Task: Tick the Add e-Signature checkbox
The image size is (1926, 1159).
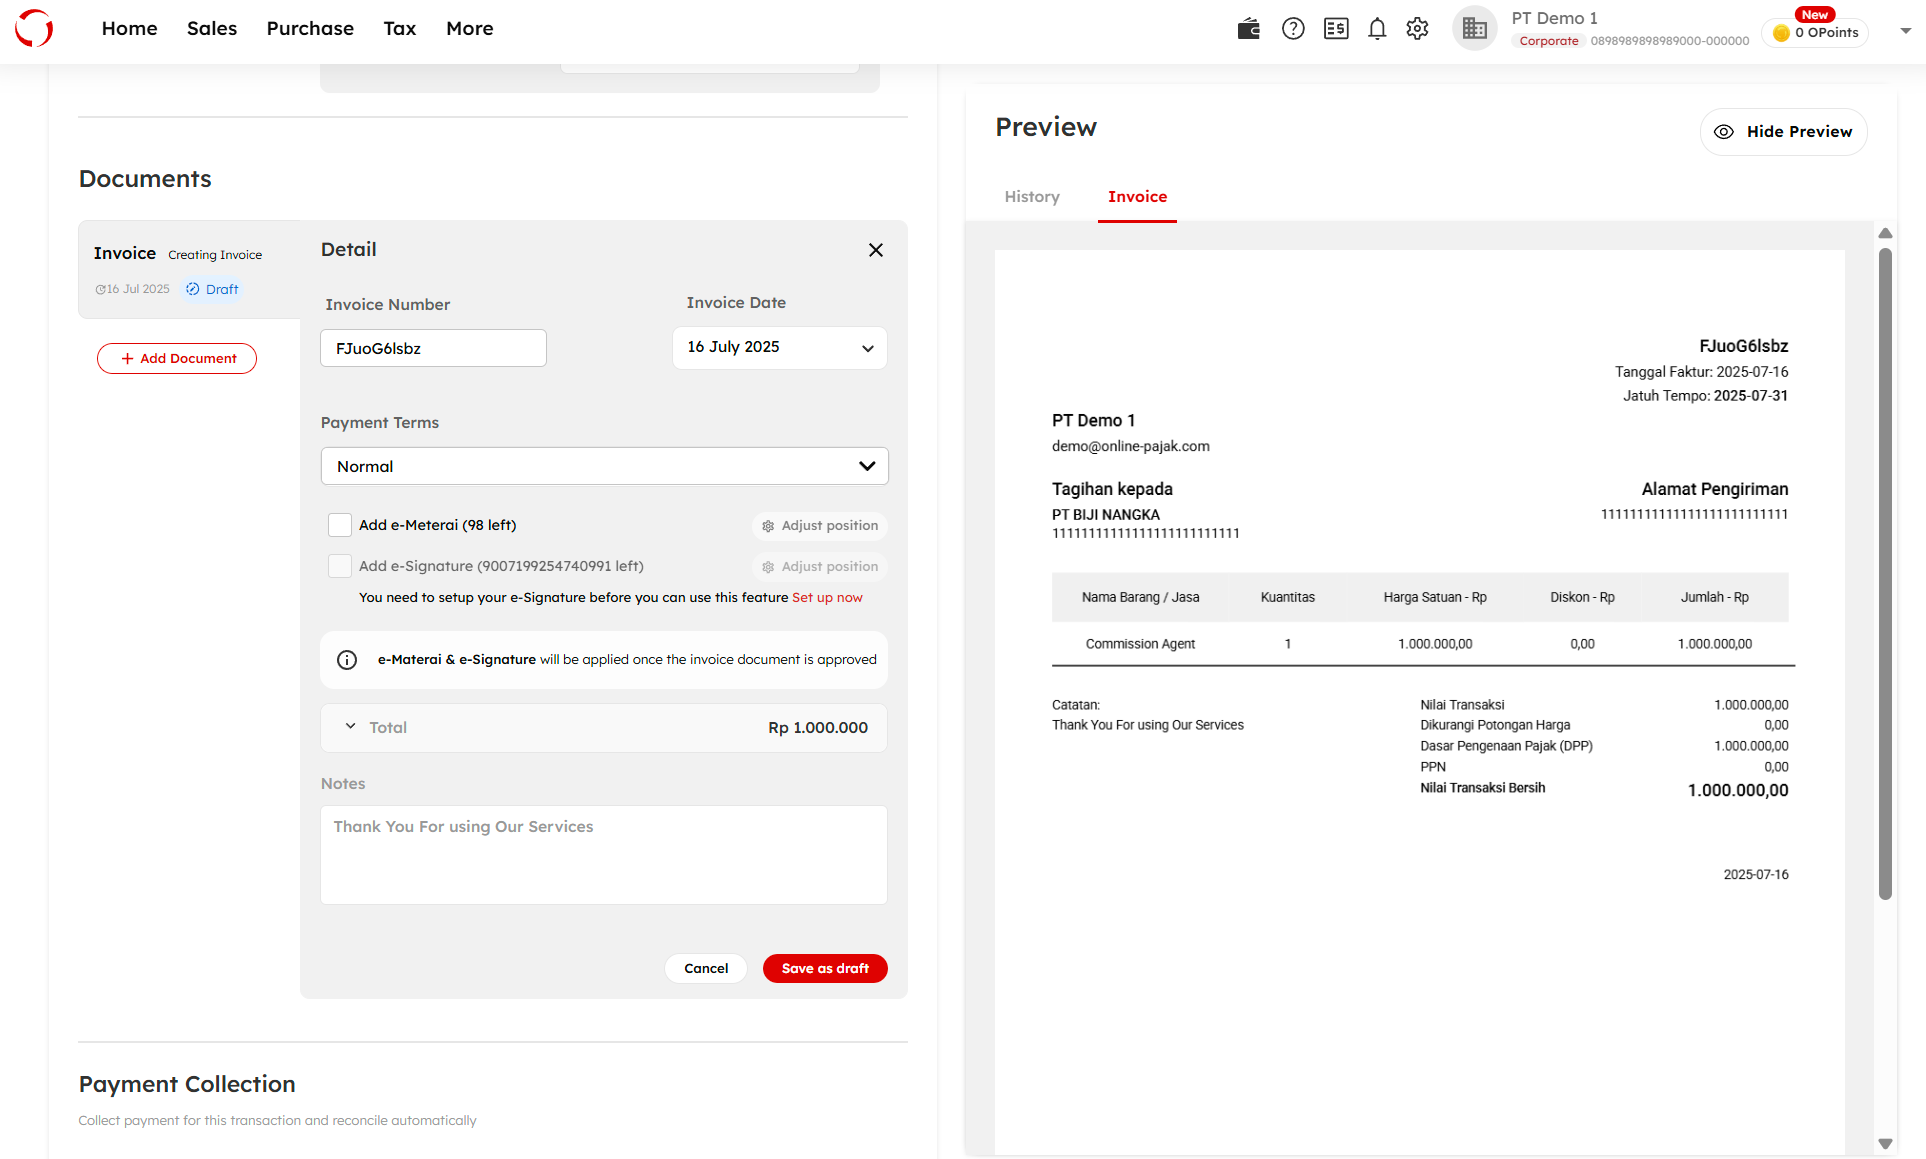Action: 340,566
